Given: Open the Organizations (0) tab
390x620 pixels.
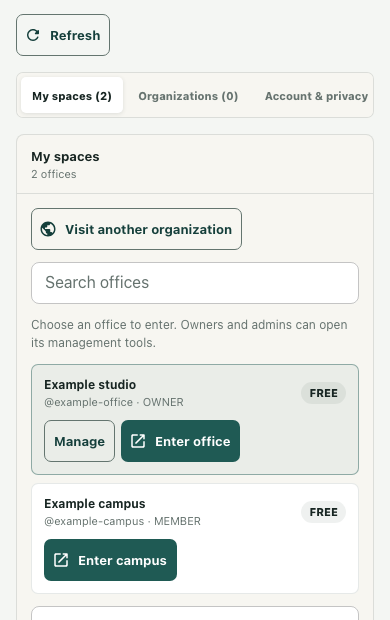Looking at the screenshot, I should tap(188, 96).
